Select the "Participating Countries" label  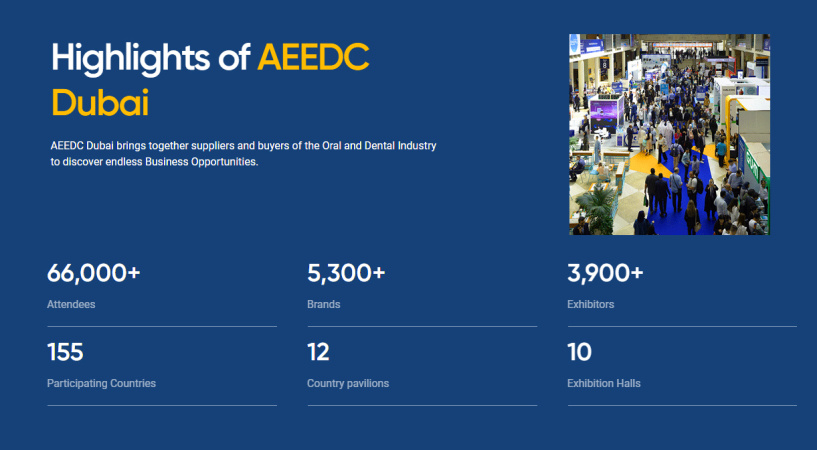(101, 383)
